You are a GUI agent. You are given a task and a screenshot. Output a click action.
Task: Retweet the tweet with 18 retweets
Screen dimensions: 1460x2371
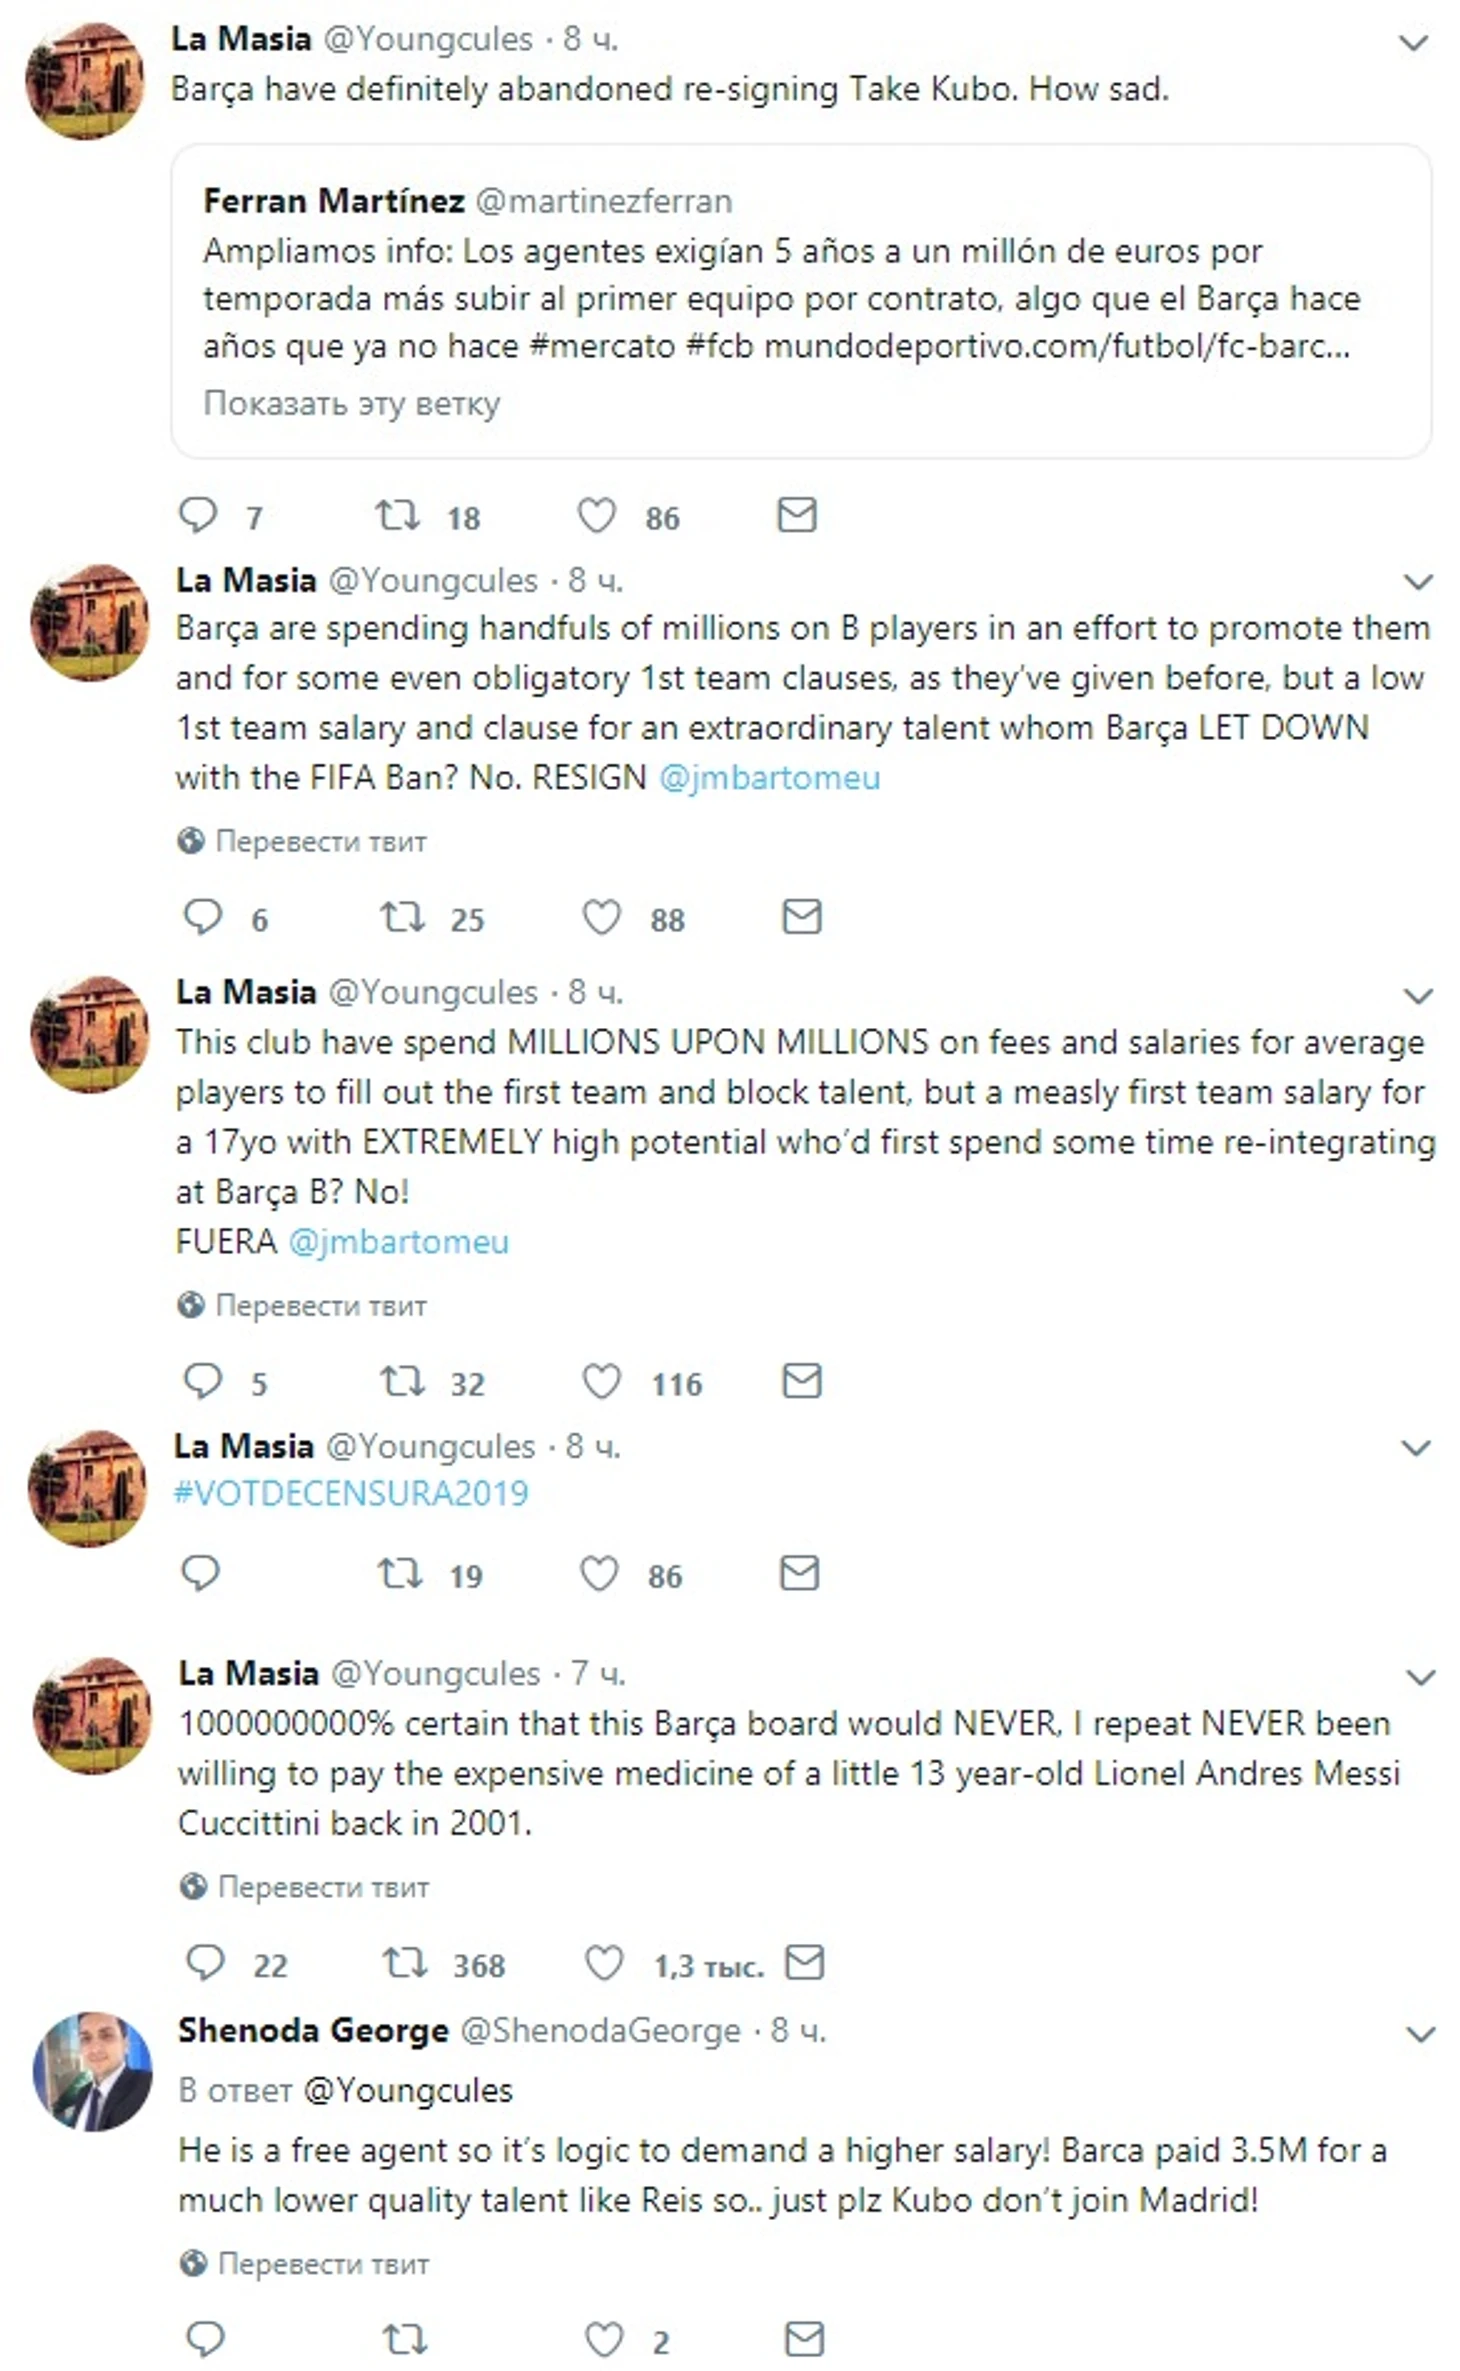(397, 516)
